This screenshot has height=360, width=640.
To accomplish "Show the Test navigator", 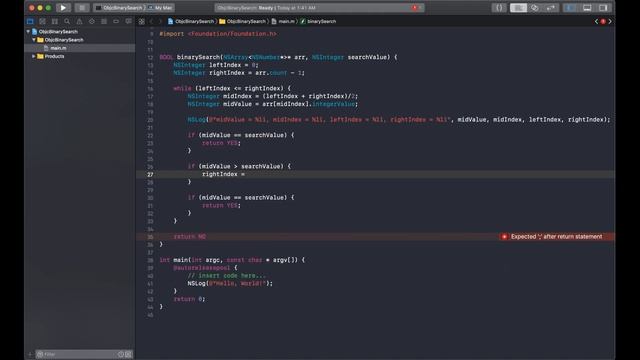I will 91,21.
